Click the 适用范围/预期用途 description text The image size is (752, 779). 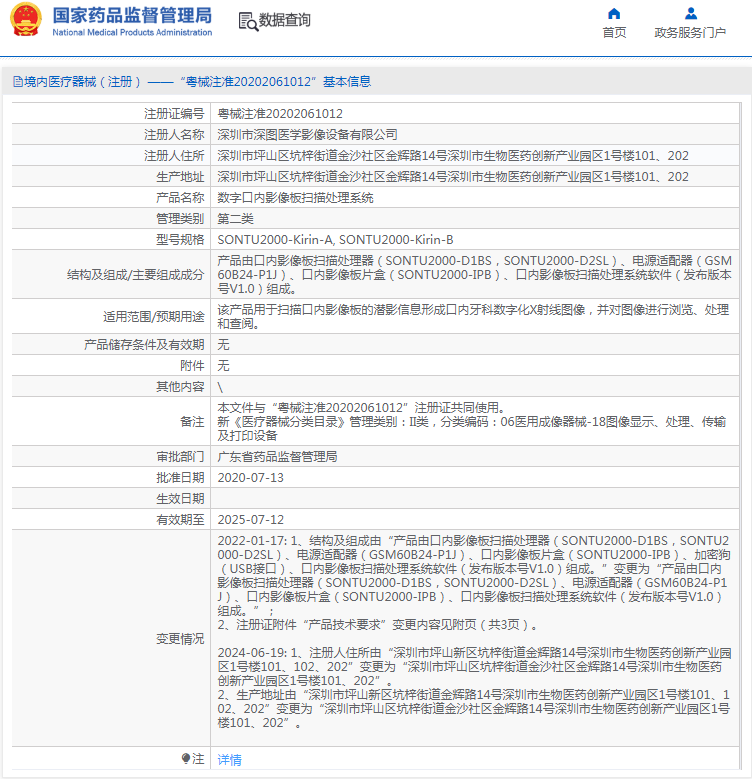pyautogui.click(x=473, y=316)
